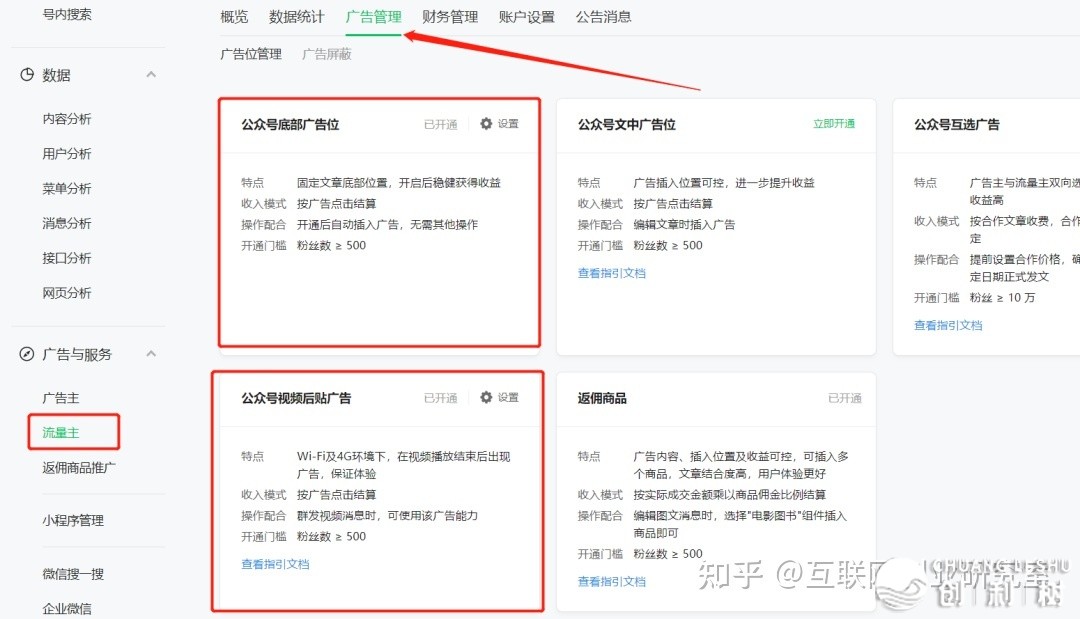Click 设置 on 公众号底部广告位 card
This screenshot has height=619, width=1080.
508,123
